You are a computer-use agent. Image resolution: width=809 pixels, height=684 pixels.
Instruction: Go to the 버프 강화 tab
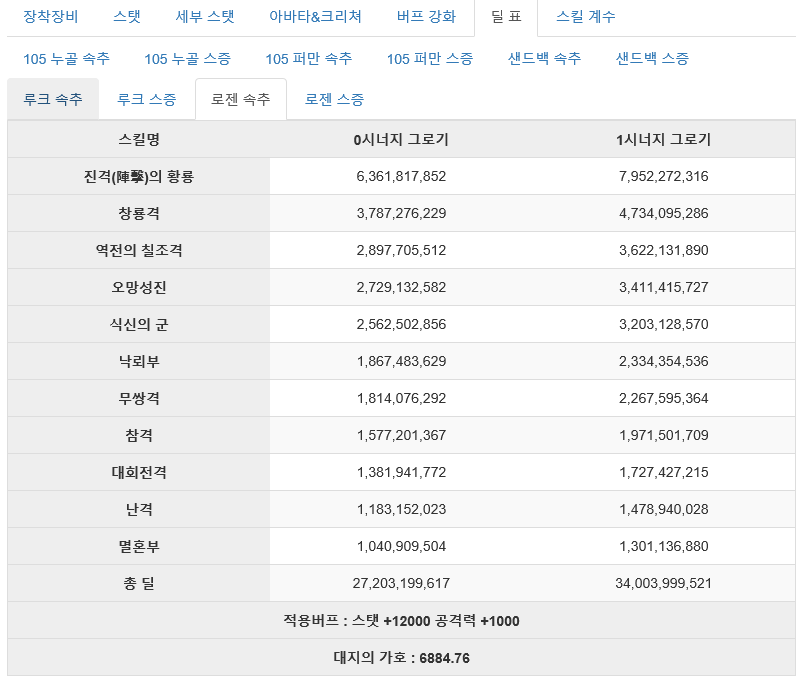click(426, 17)
